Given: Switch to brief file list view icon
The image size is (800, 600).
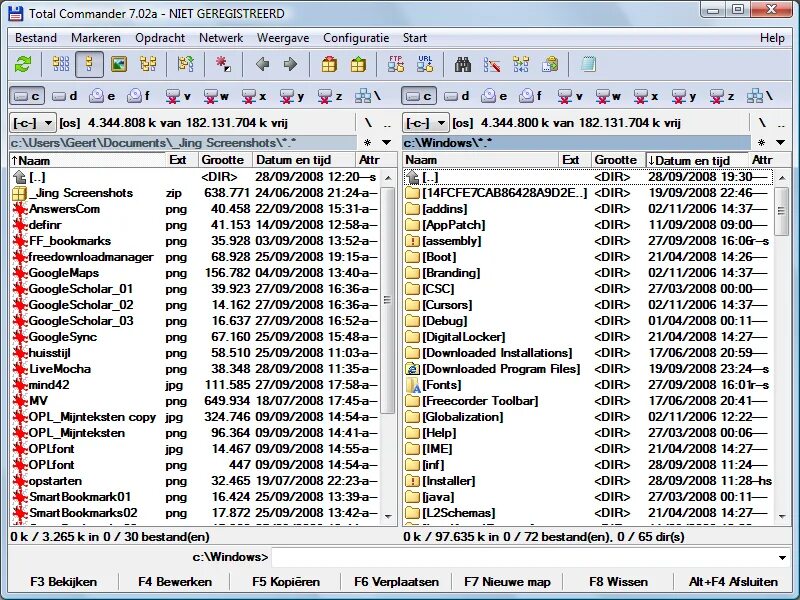Looking at the screenshot, I should tap(61, 64).
